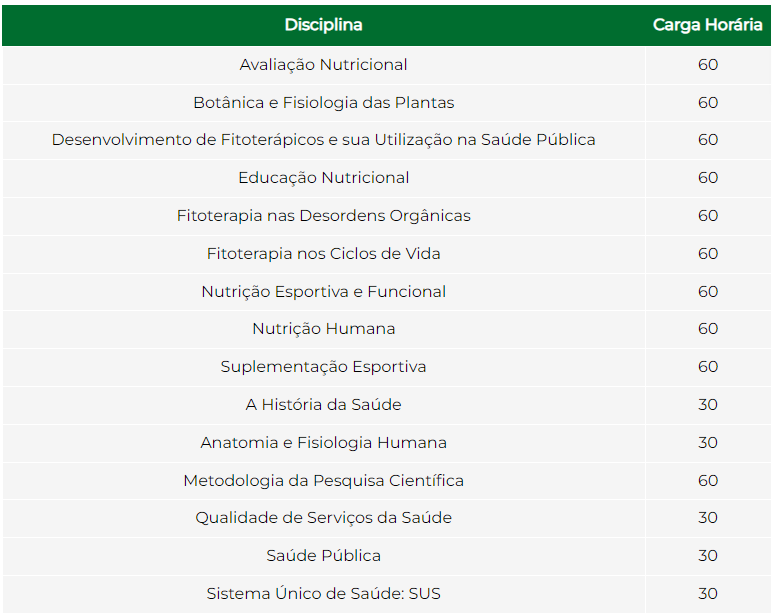Click Desenvolvimento de Fitoterápicos discipline text
Viewport: 772px width, 616px height.
[323, 140]
